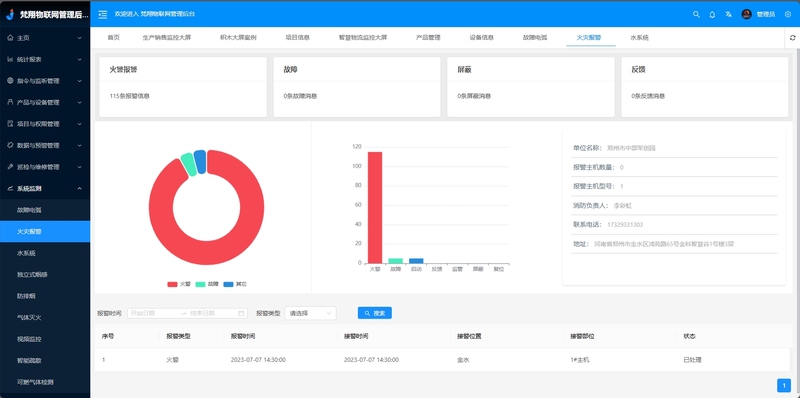Click the language translate icon
Viewport: 800px width, 398px height.
click(x=729, y=14)
